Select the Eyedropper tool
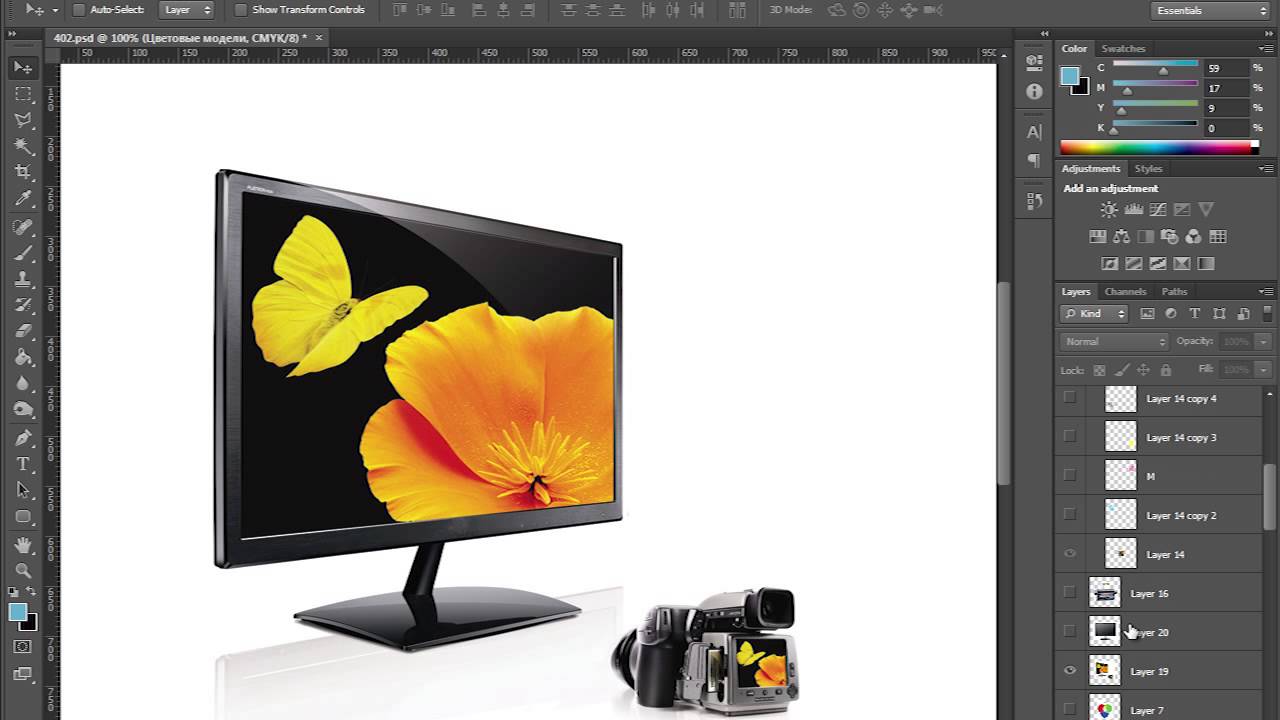The image size is (1280, 720). [x=23, y=199]
